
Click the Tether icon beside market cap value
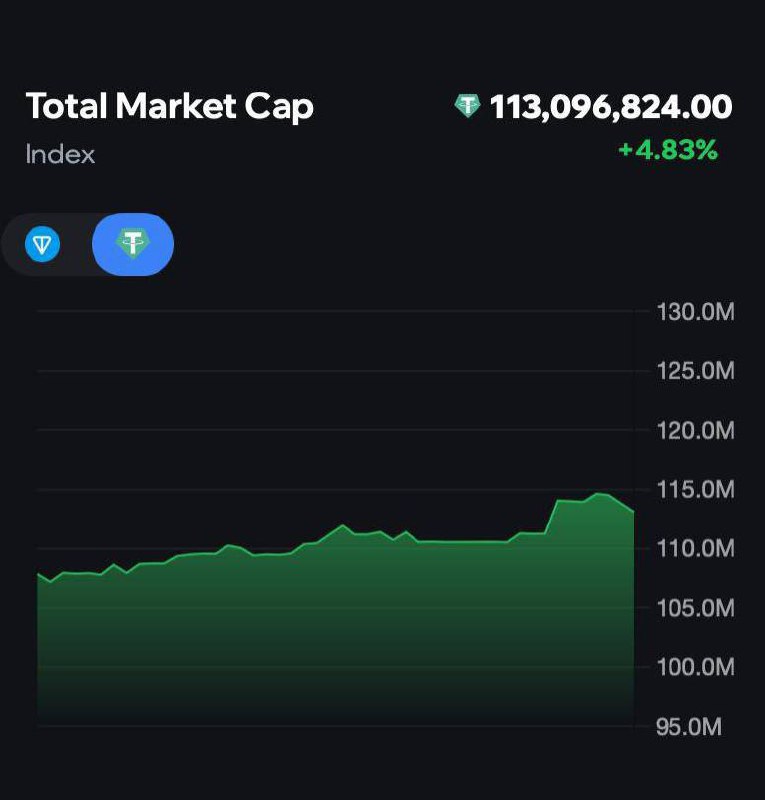pyautogui.click(x=467, y=106)
